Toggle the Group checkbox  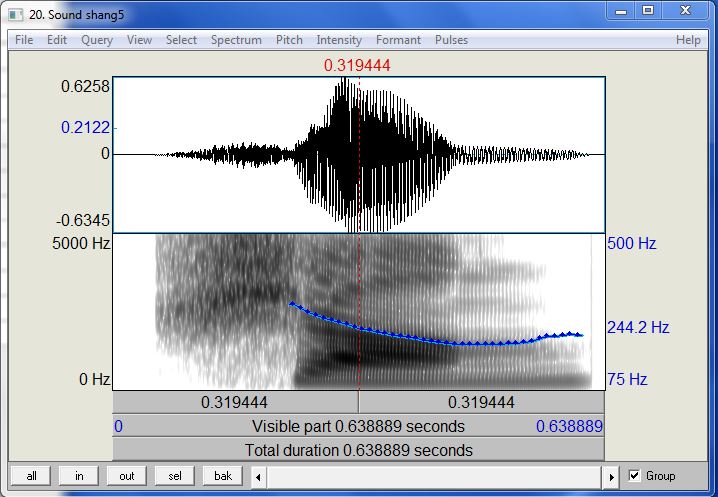634,475
